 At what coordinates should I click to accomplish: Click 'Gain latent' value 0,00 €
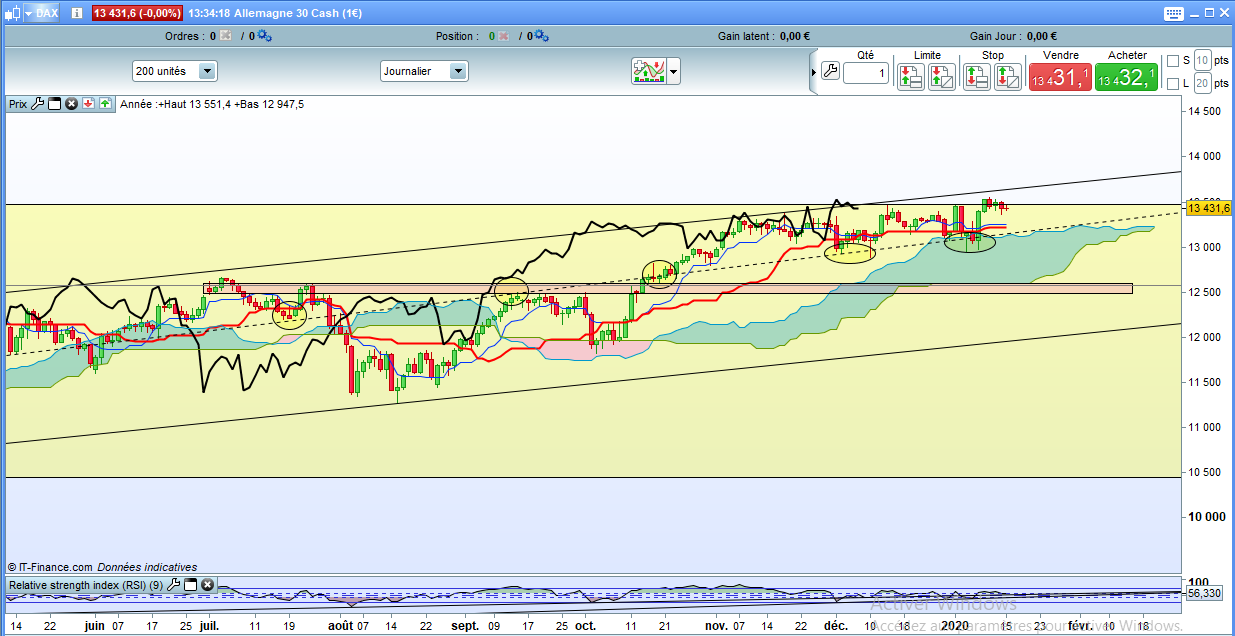[793, 36]
